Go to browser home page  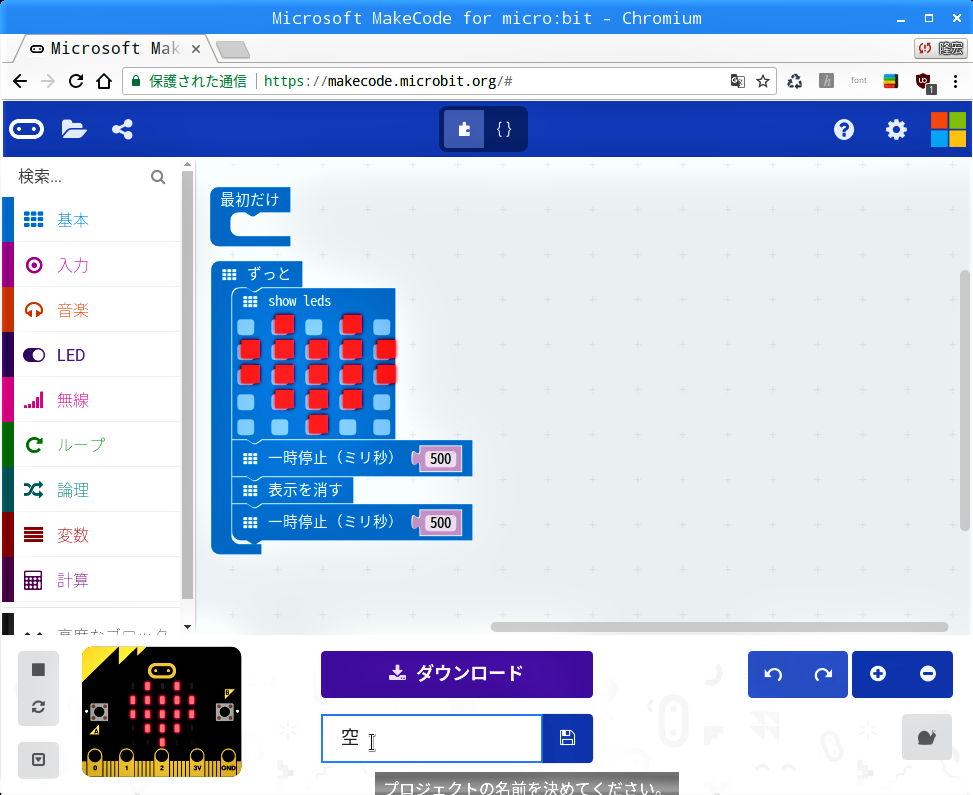[x=104, y=81]
